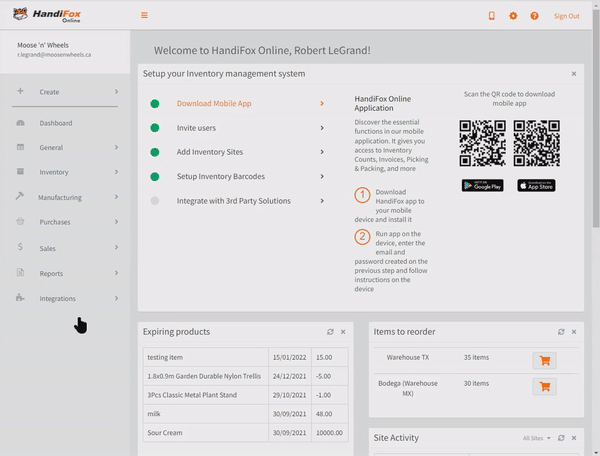Refresh the Items to reorder panel
The width and height of the screenshot is (600, 456).
[x=560, y=332]
